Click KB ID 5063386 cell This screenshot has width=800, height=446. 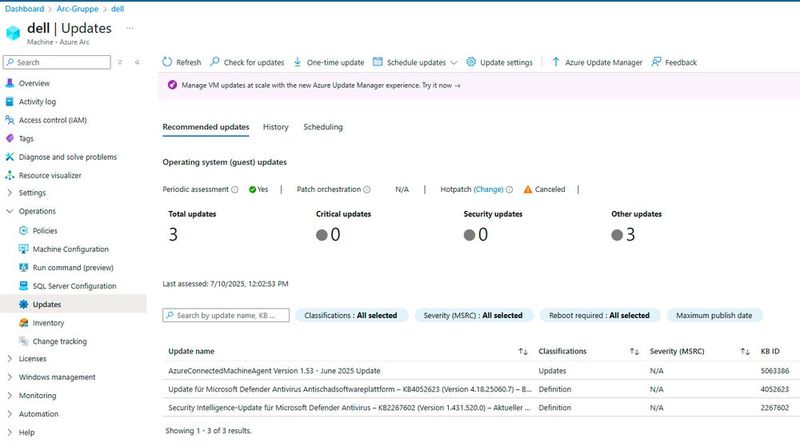pyautogui.click(x=774, y=371)
